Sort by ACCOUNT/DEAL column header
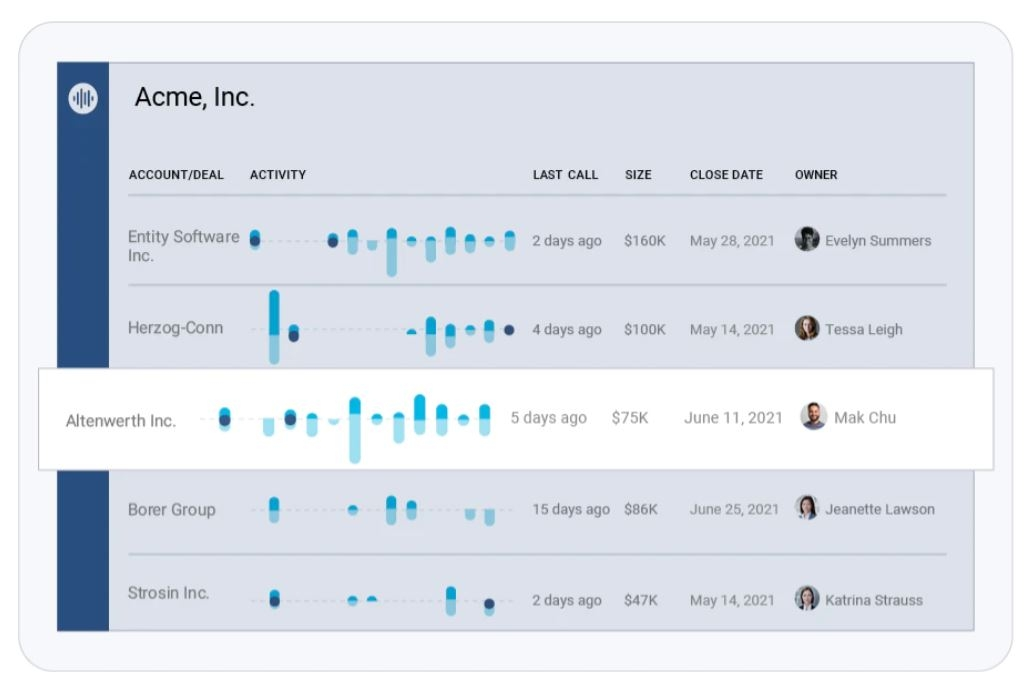Screen dimensions: 1036x689 [176, 175]
